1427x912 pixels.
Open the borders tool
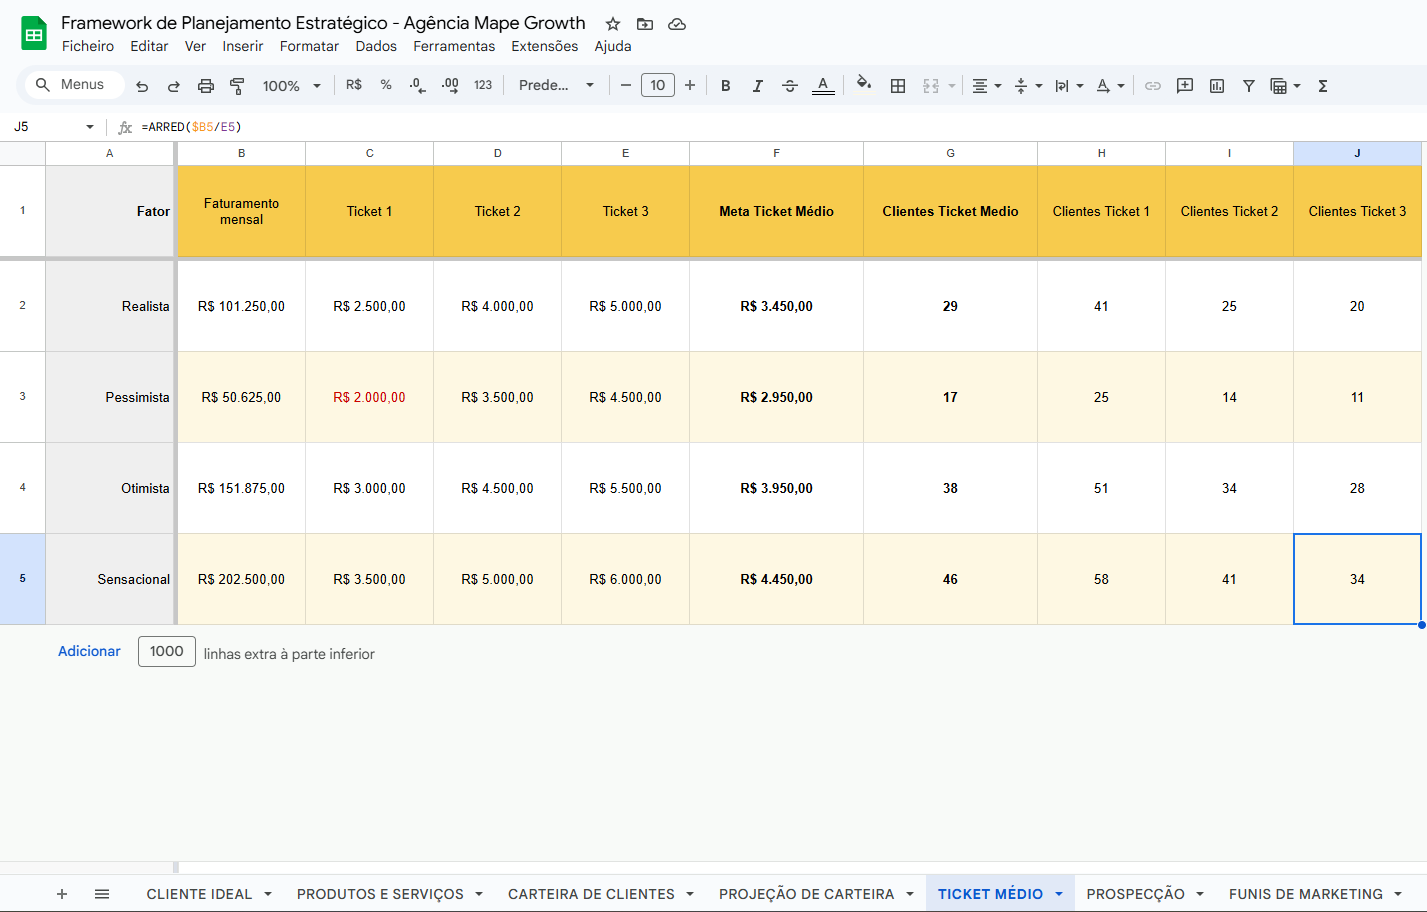pos(898,86)
